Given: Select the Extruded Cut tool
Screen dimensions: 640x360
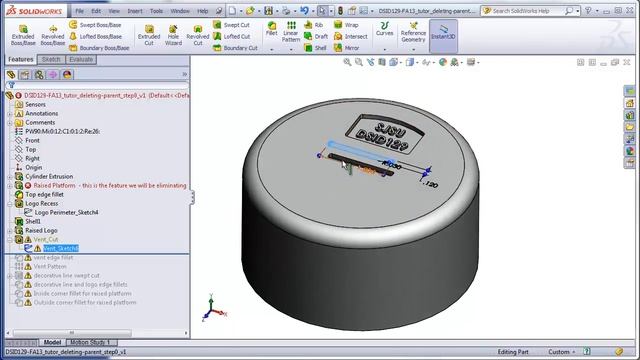Looking at the screenshot, I should point(149,35).
